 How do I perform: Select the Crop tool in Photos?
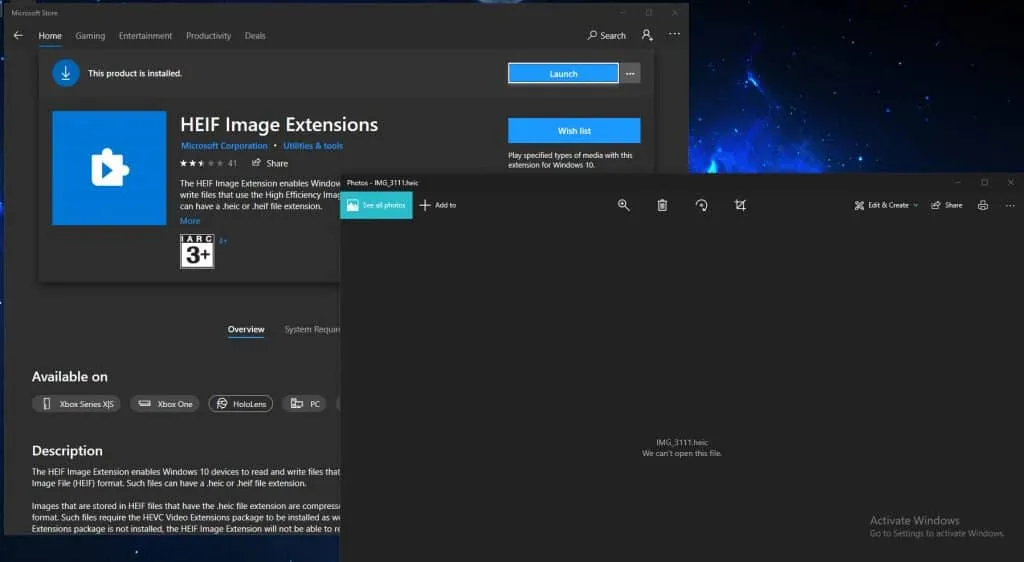point(740,205)
